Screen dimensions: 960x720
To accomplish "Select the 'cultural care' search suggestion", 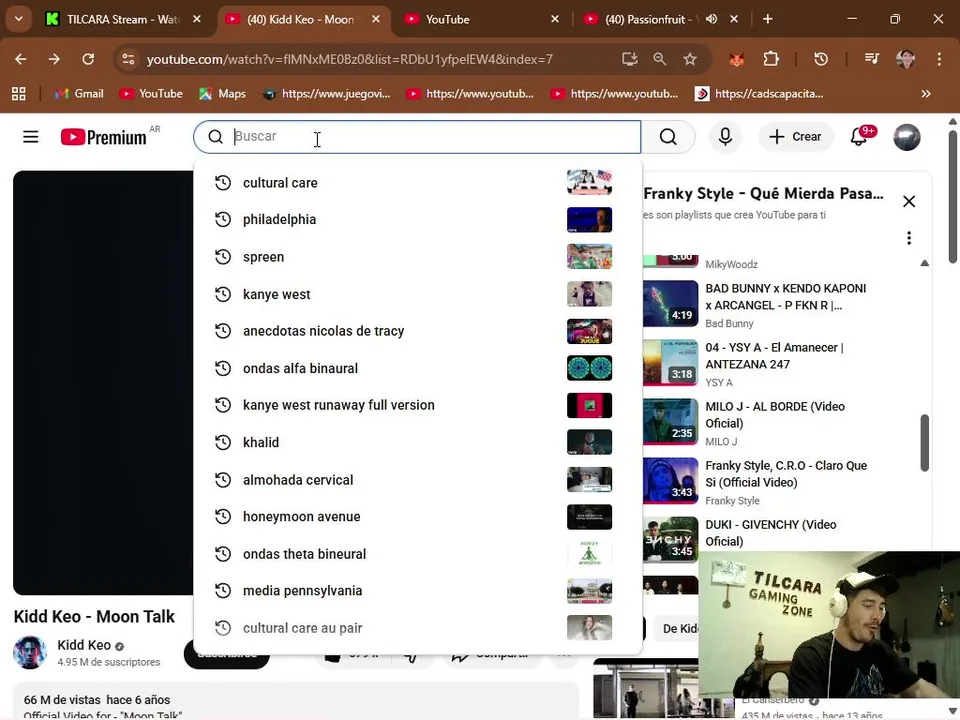I will pos(418,182).
